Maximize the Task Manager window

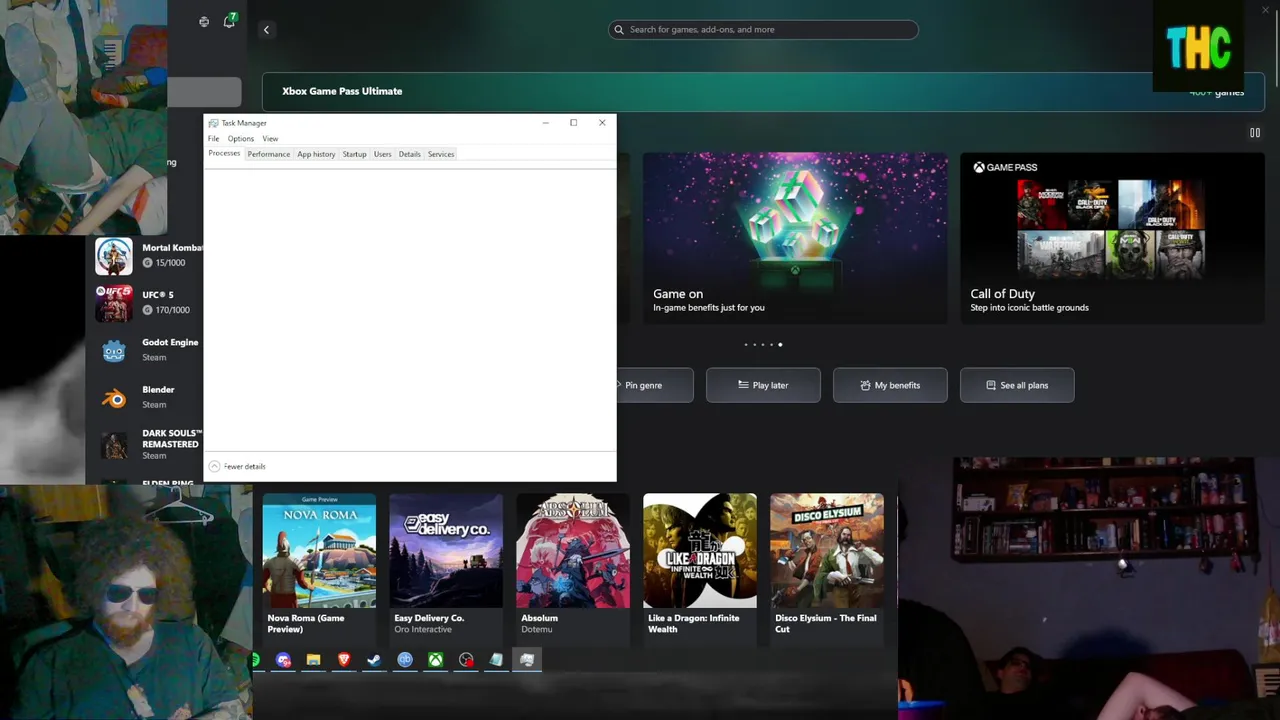[573, 123]
